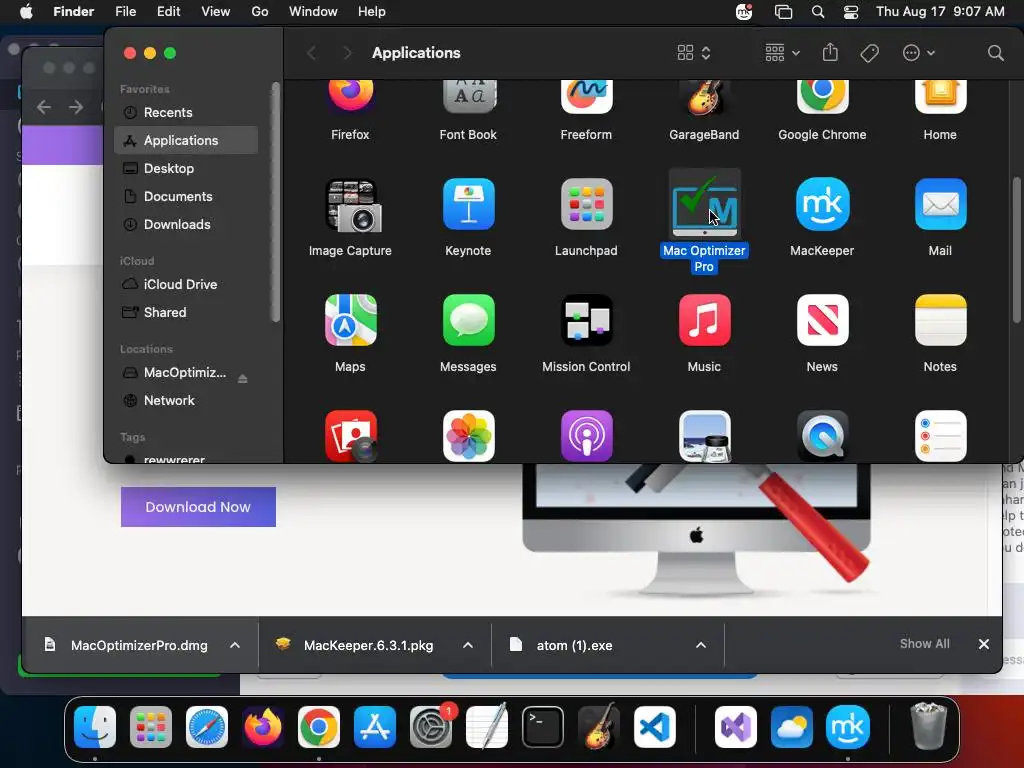The width and height of the screenshot is (1024, 768).
Task: Select the Podcasts app icon
Action: point(586,436)
